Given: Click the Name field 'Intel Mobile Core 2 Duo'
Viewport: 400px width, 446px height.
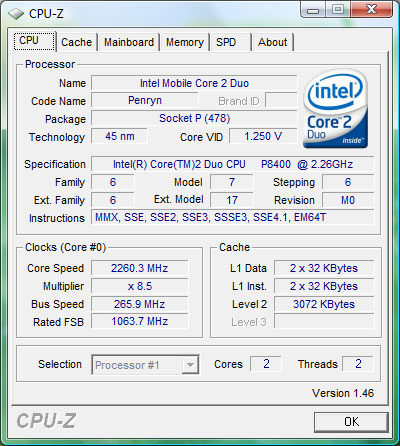Looking at the screenshot, I should pos(194,83).
